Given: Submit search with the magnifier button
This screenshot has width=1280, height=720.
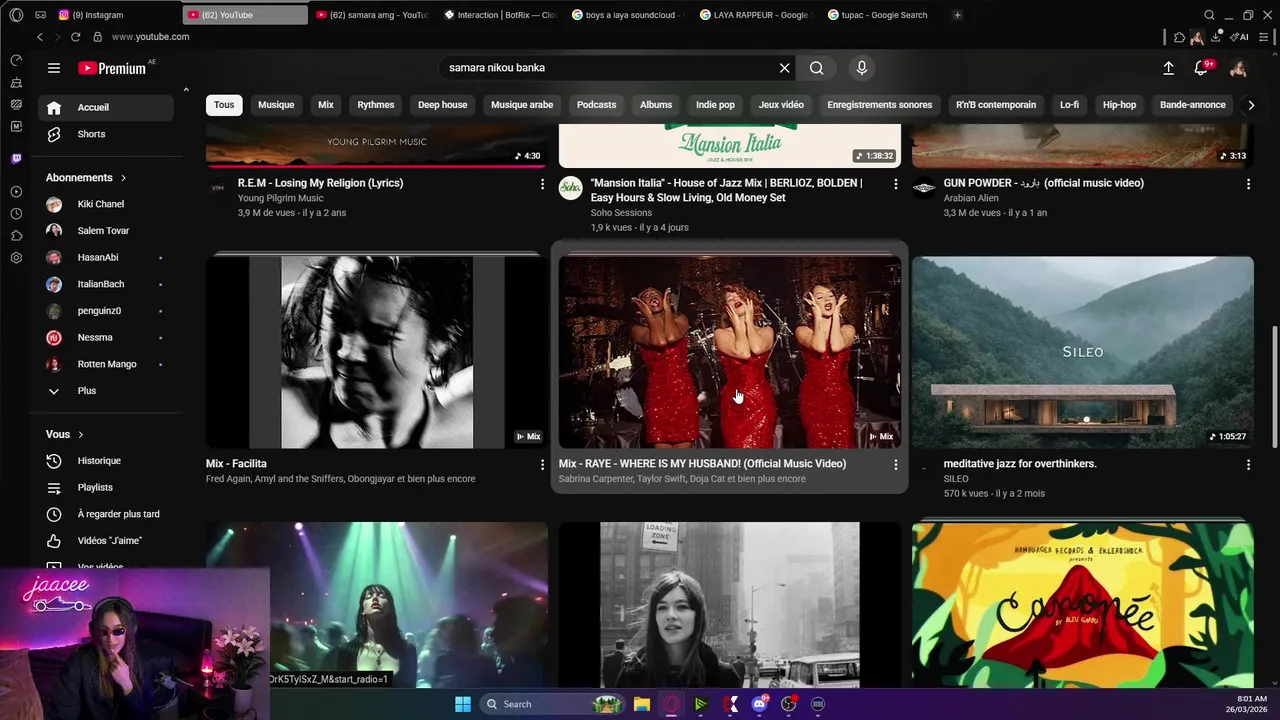Looking at the screenshot, I should [817, 68].
